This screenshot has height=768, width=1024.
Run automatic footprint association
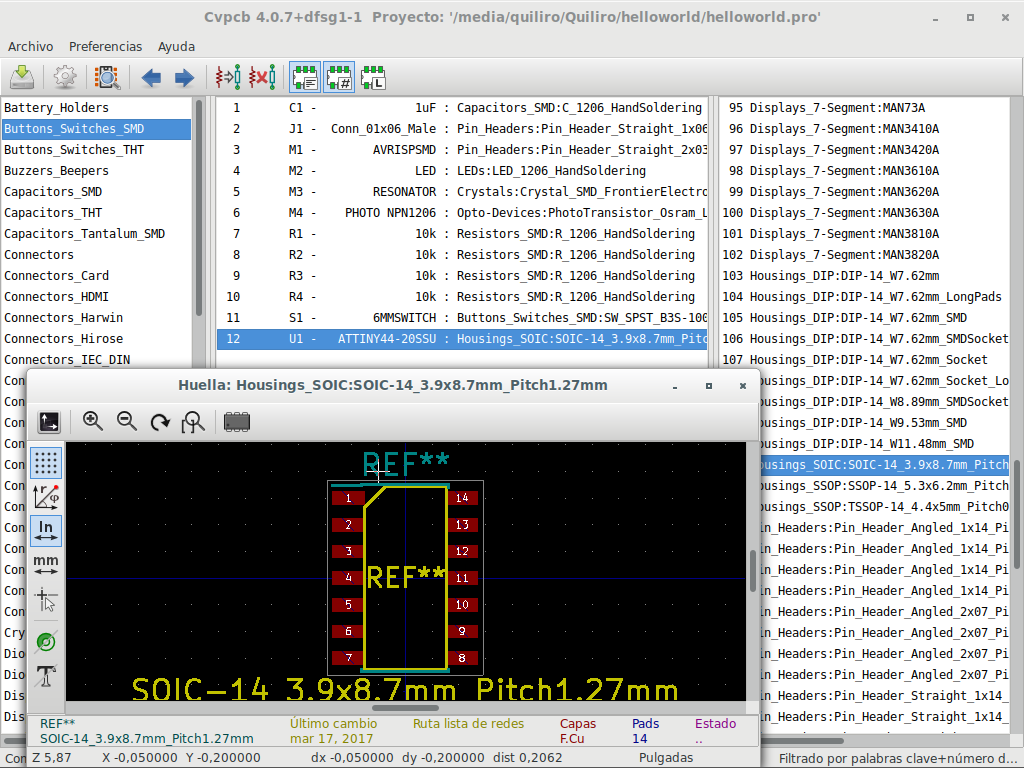pyautogui.click(x=228, y=77)
